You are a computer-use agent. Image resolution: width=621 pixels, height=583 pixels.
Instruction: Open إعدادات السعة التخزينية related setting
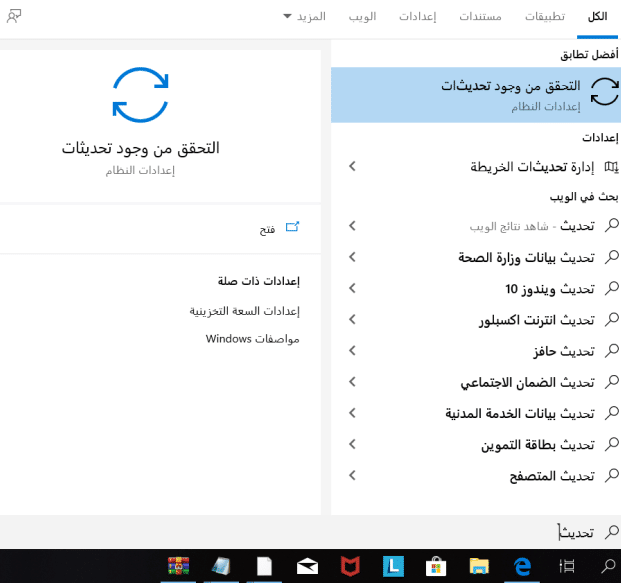[244, 311]
